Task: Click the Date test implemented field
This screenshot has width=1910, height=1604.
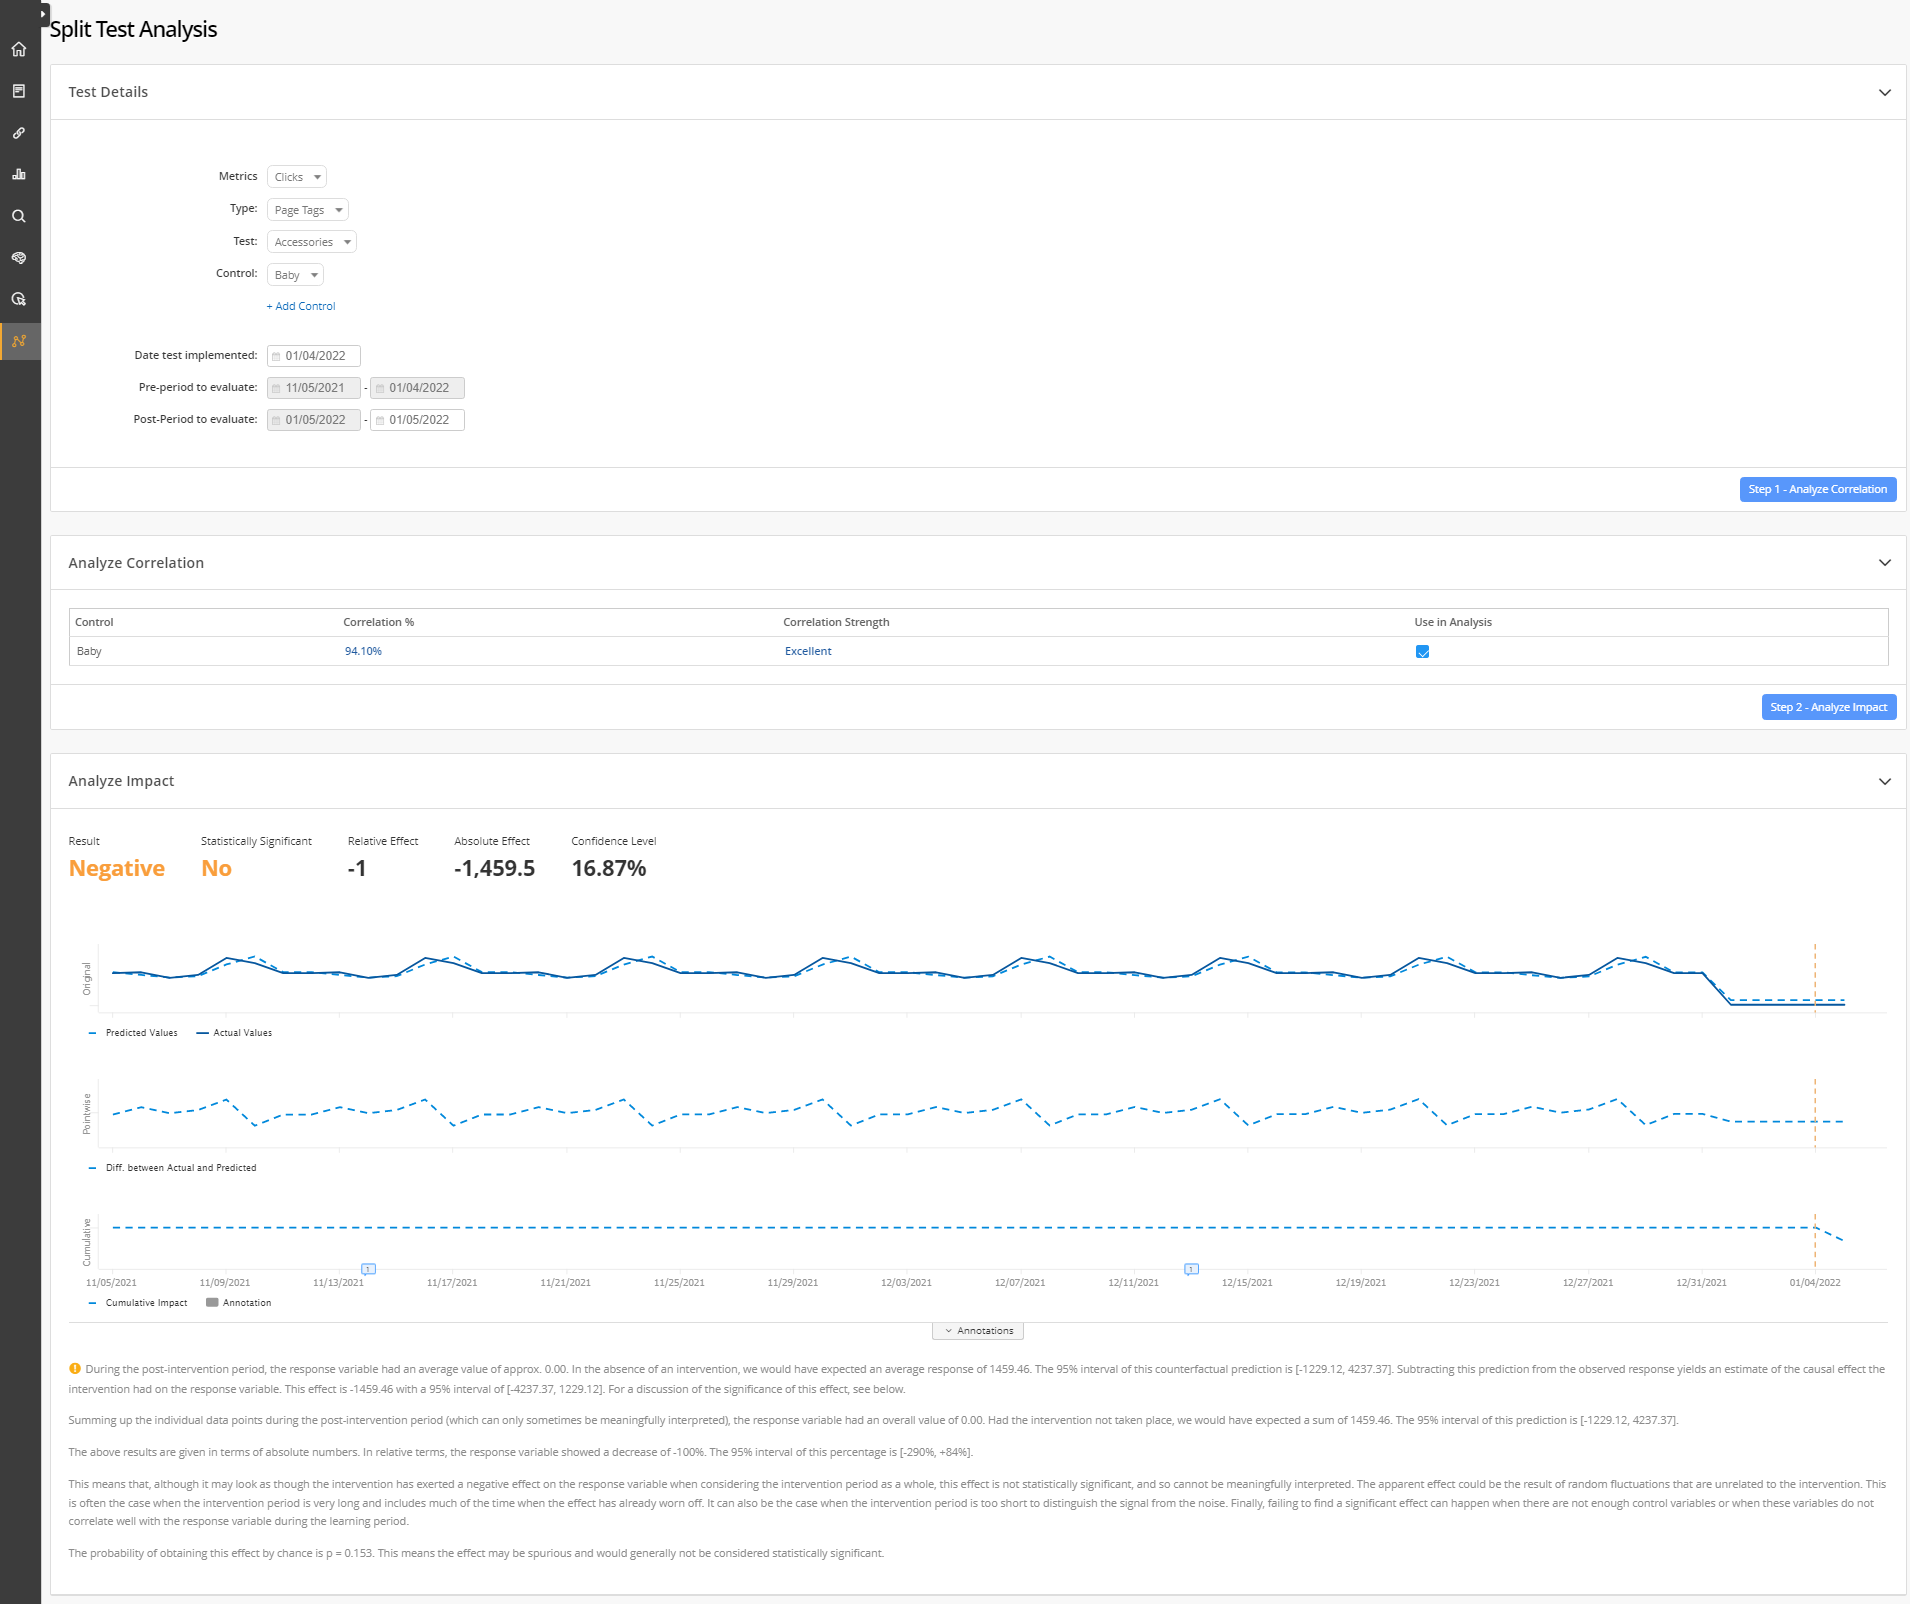Action: pyautogui.click(x=314, y=356)
